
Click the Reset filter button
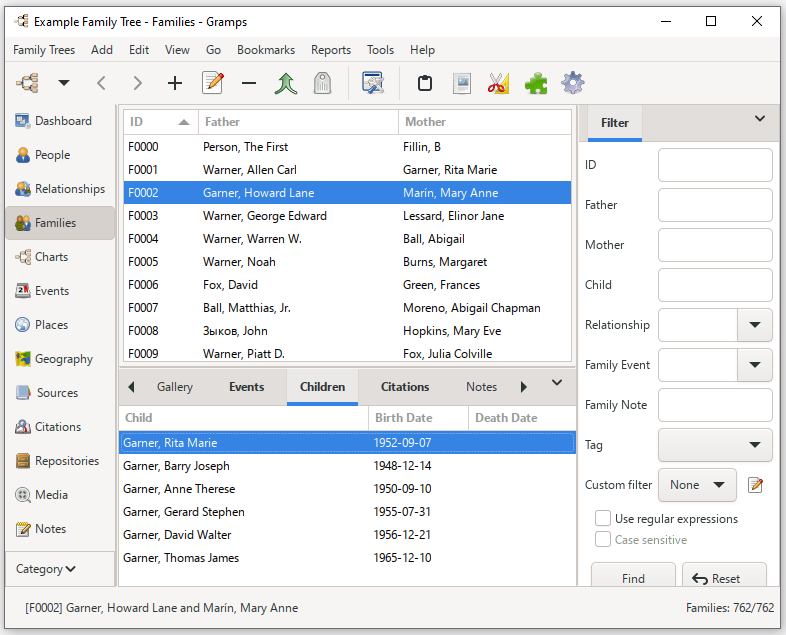pos(724,576)
